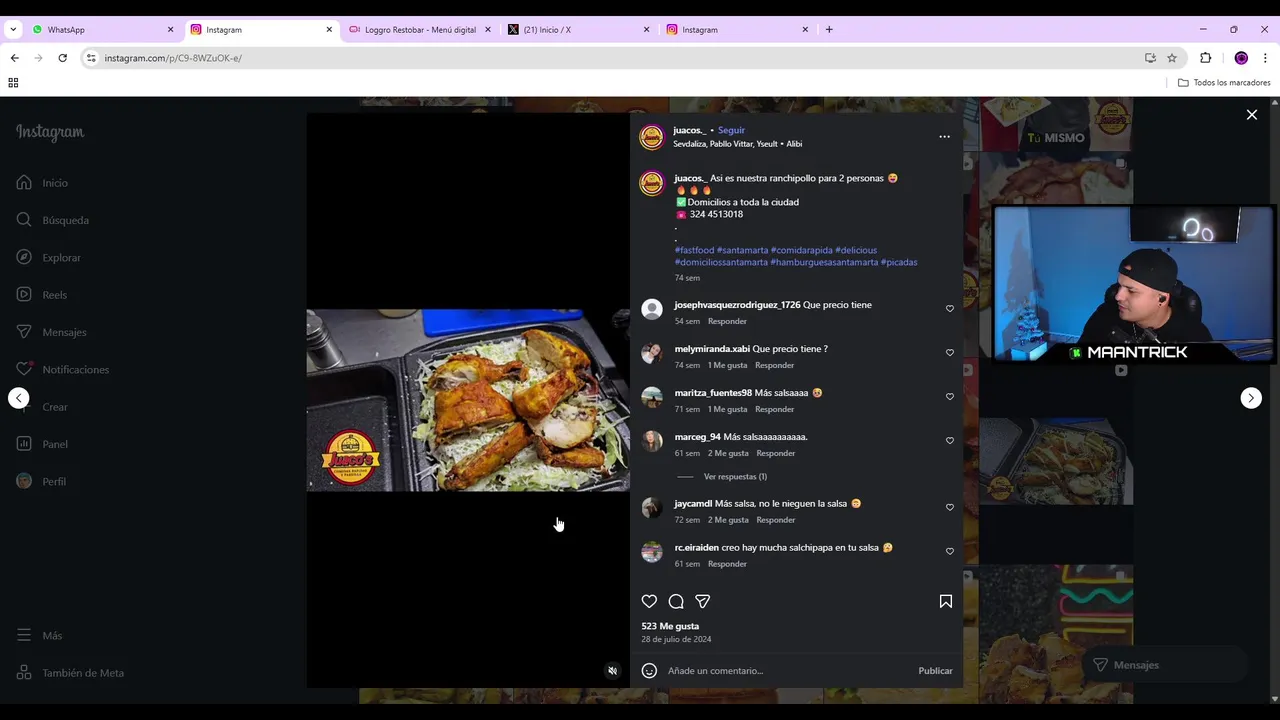Open Perfil in the sidebar
Image resolution: width=1280 pixels, height=720 pixels.
click(41, 482)
